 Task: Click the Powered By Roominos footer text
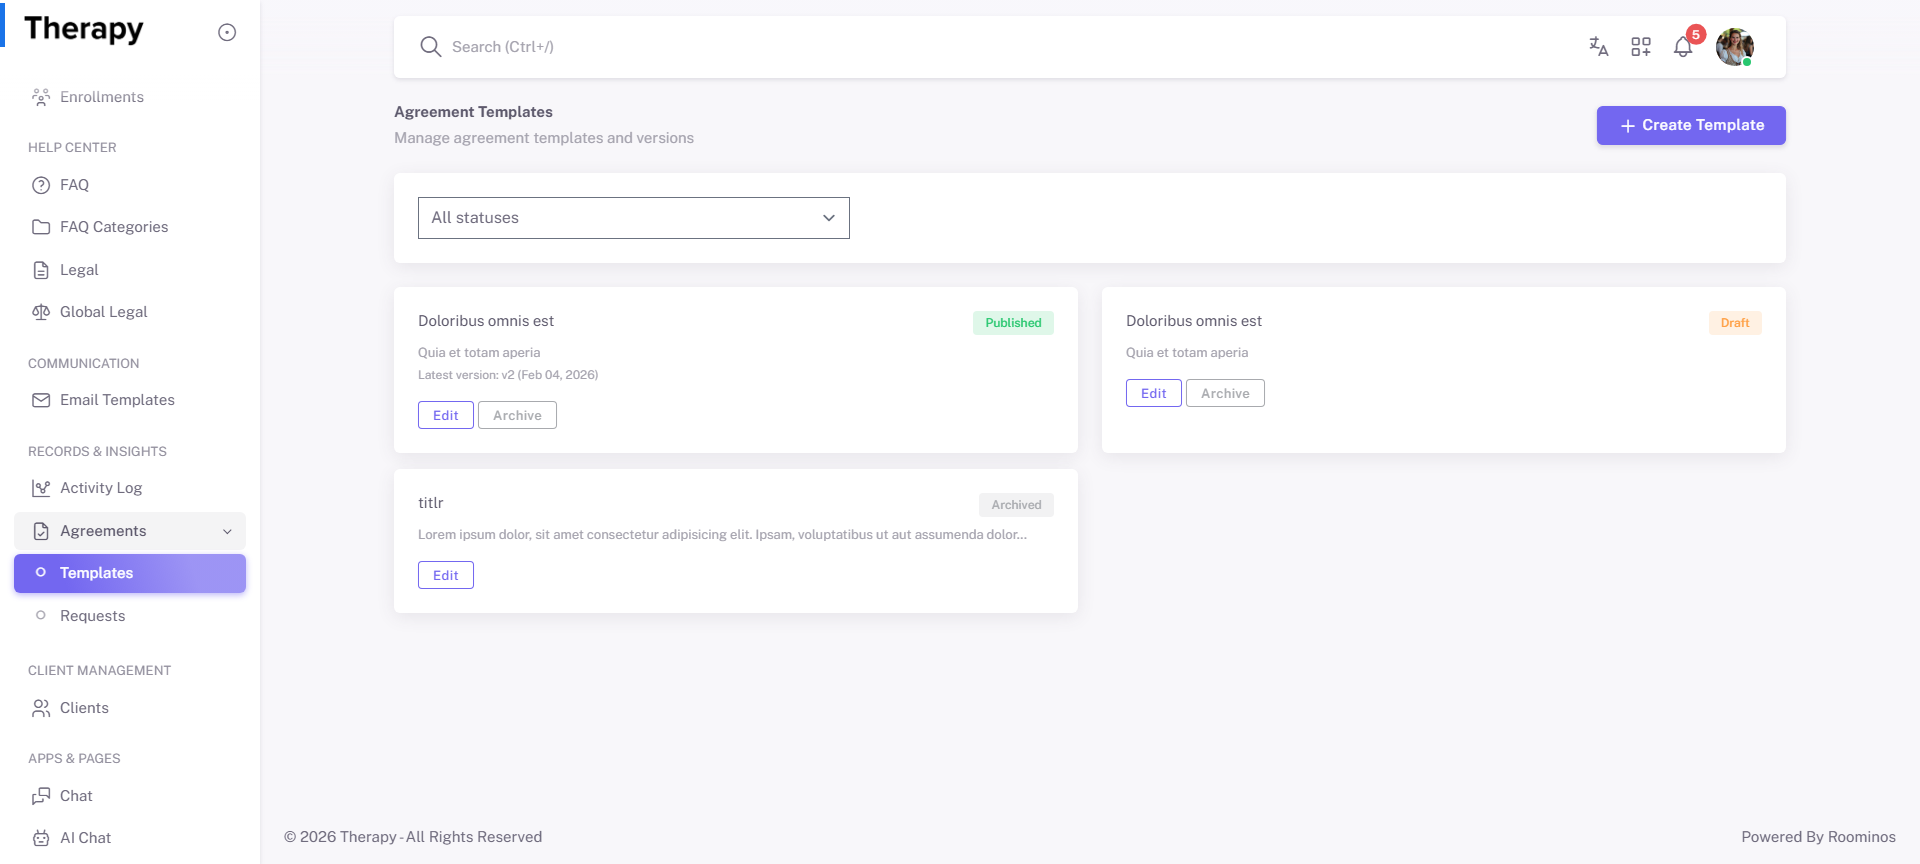1818,837
